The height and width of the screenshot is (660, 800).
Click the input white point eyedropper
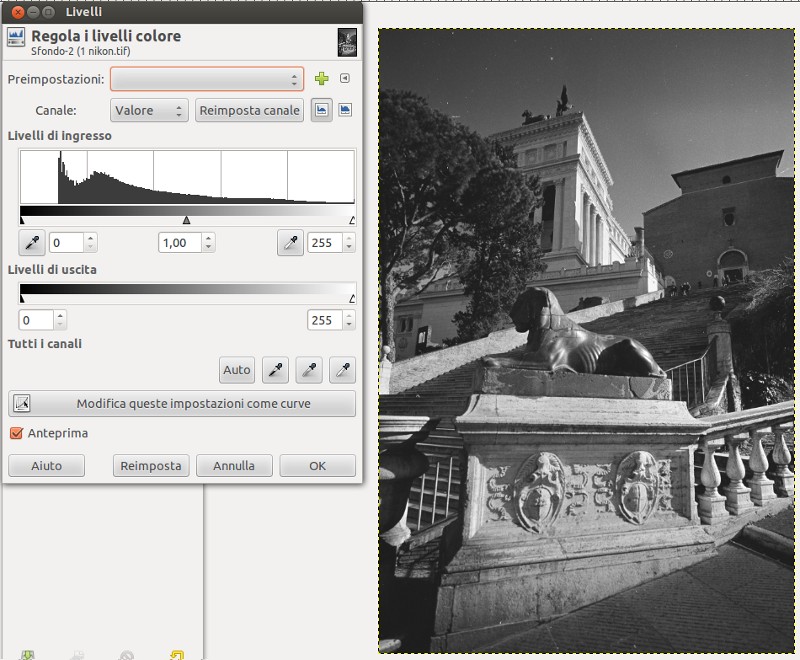[290, 242]
